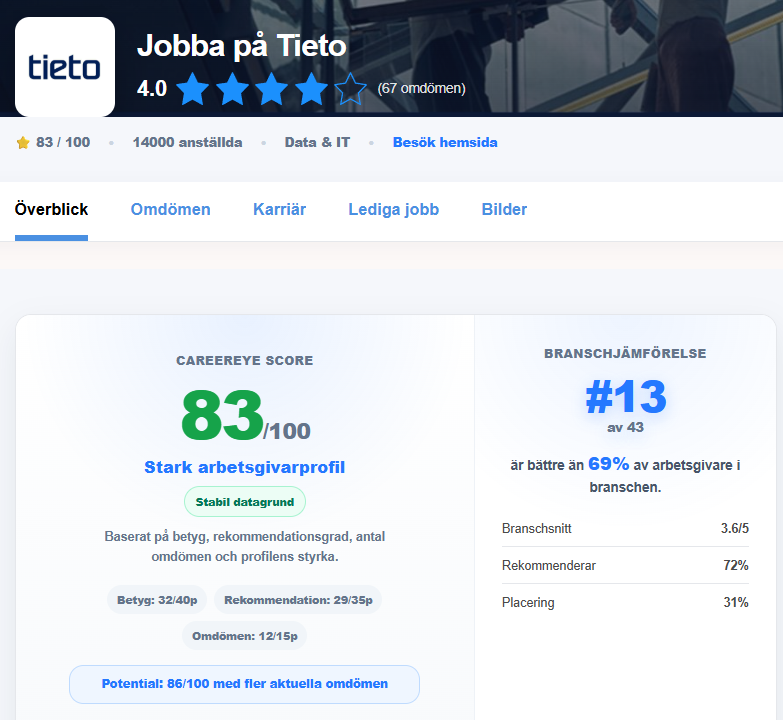Click the Stabil datagrund badge
This screenshot has height=720, width=783.
pos(245,502)
